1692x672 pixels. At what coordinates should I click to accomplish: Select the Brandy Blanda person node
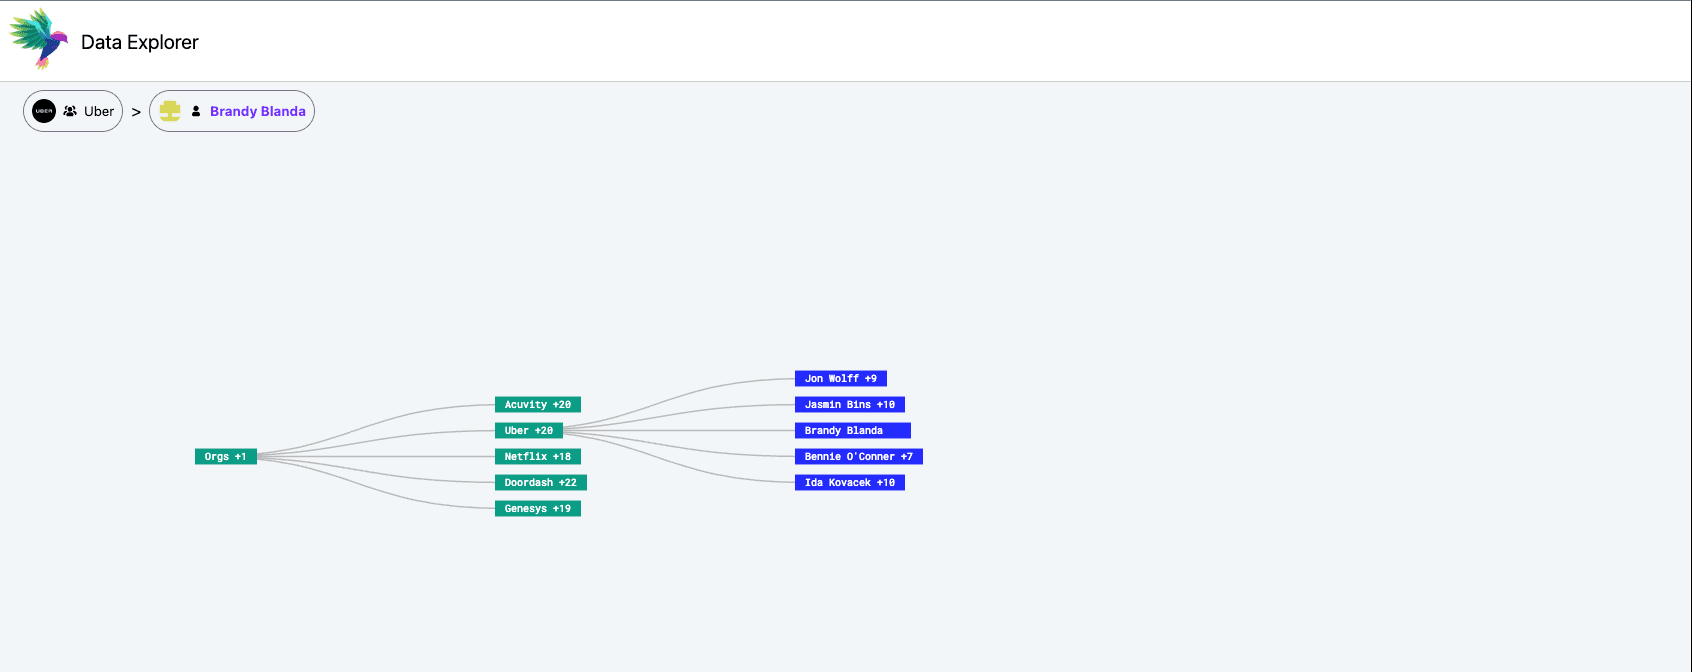853,431
